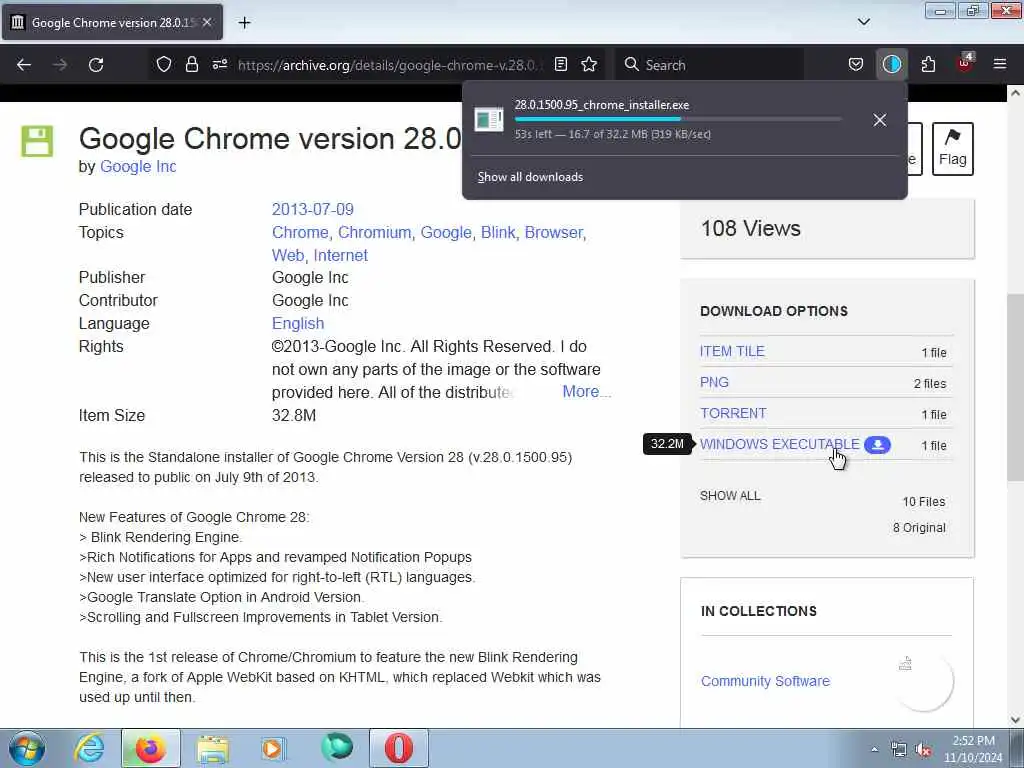Cancel the chrome_installer.exe download

880,120
